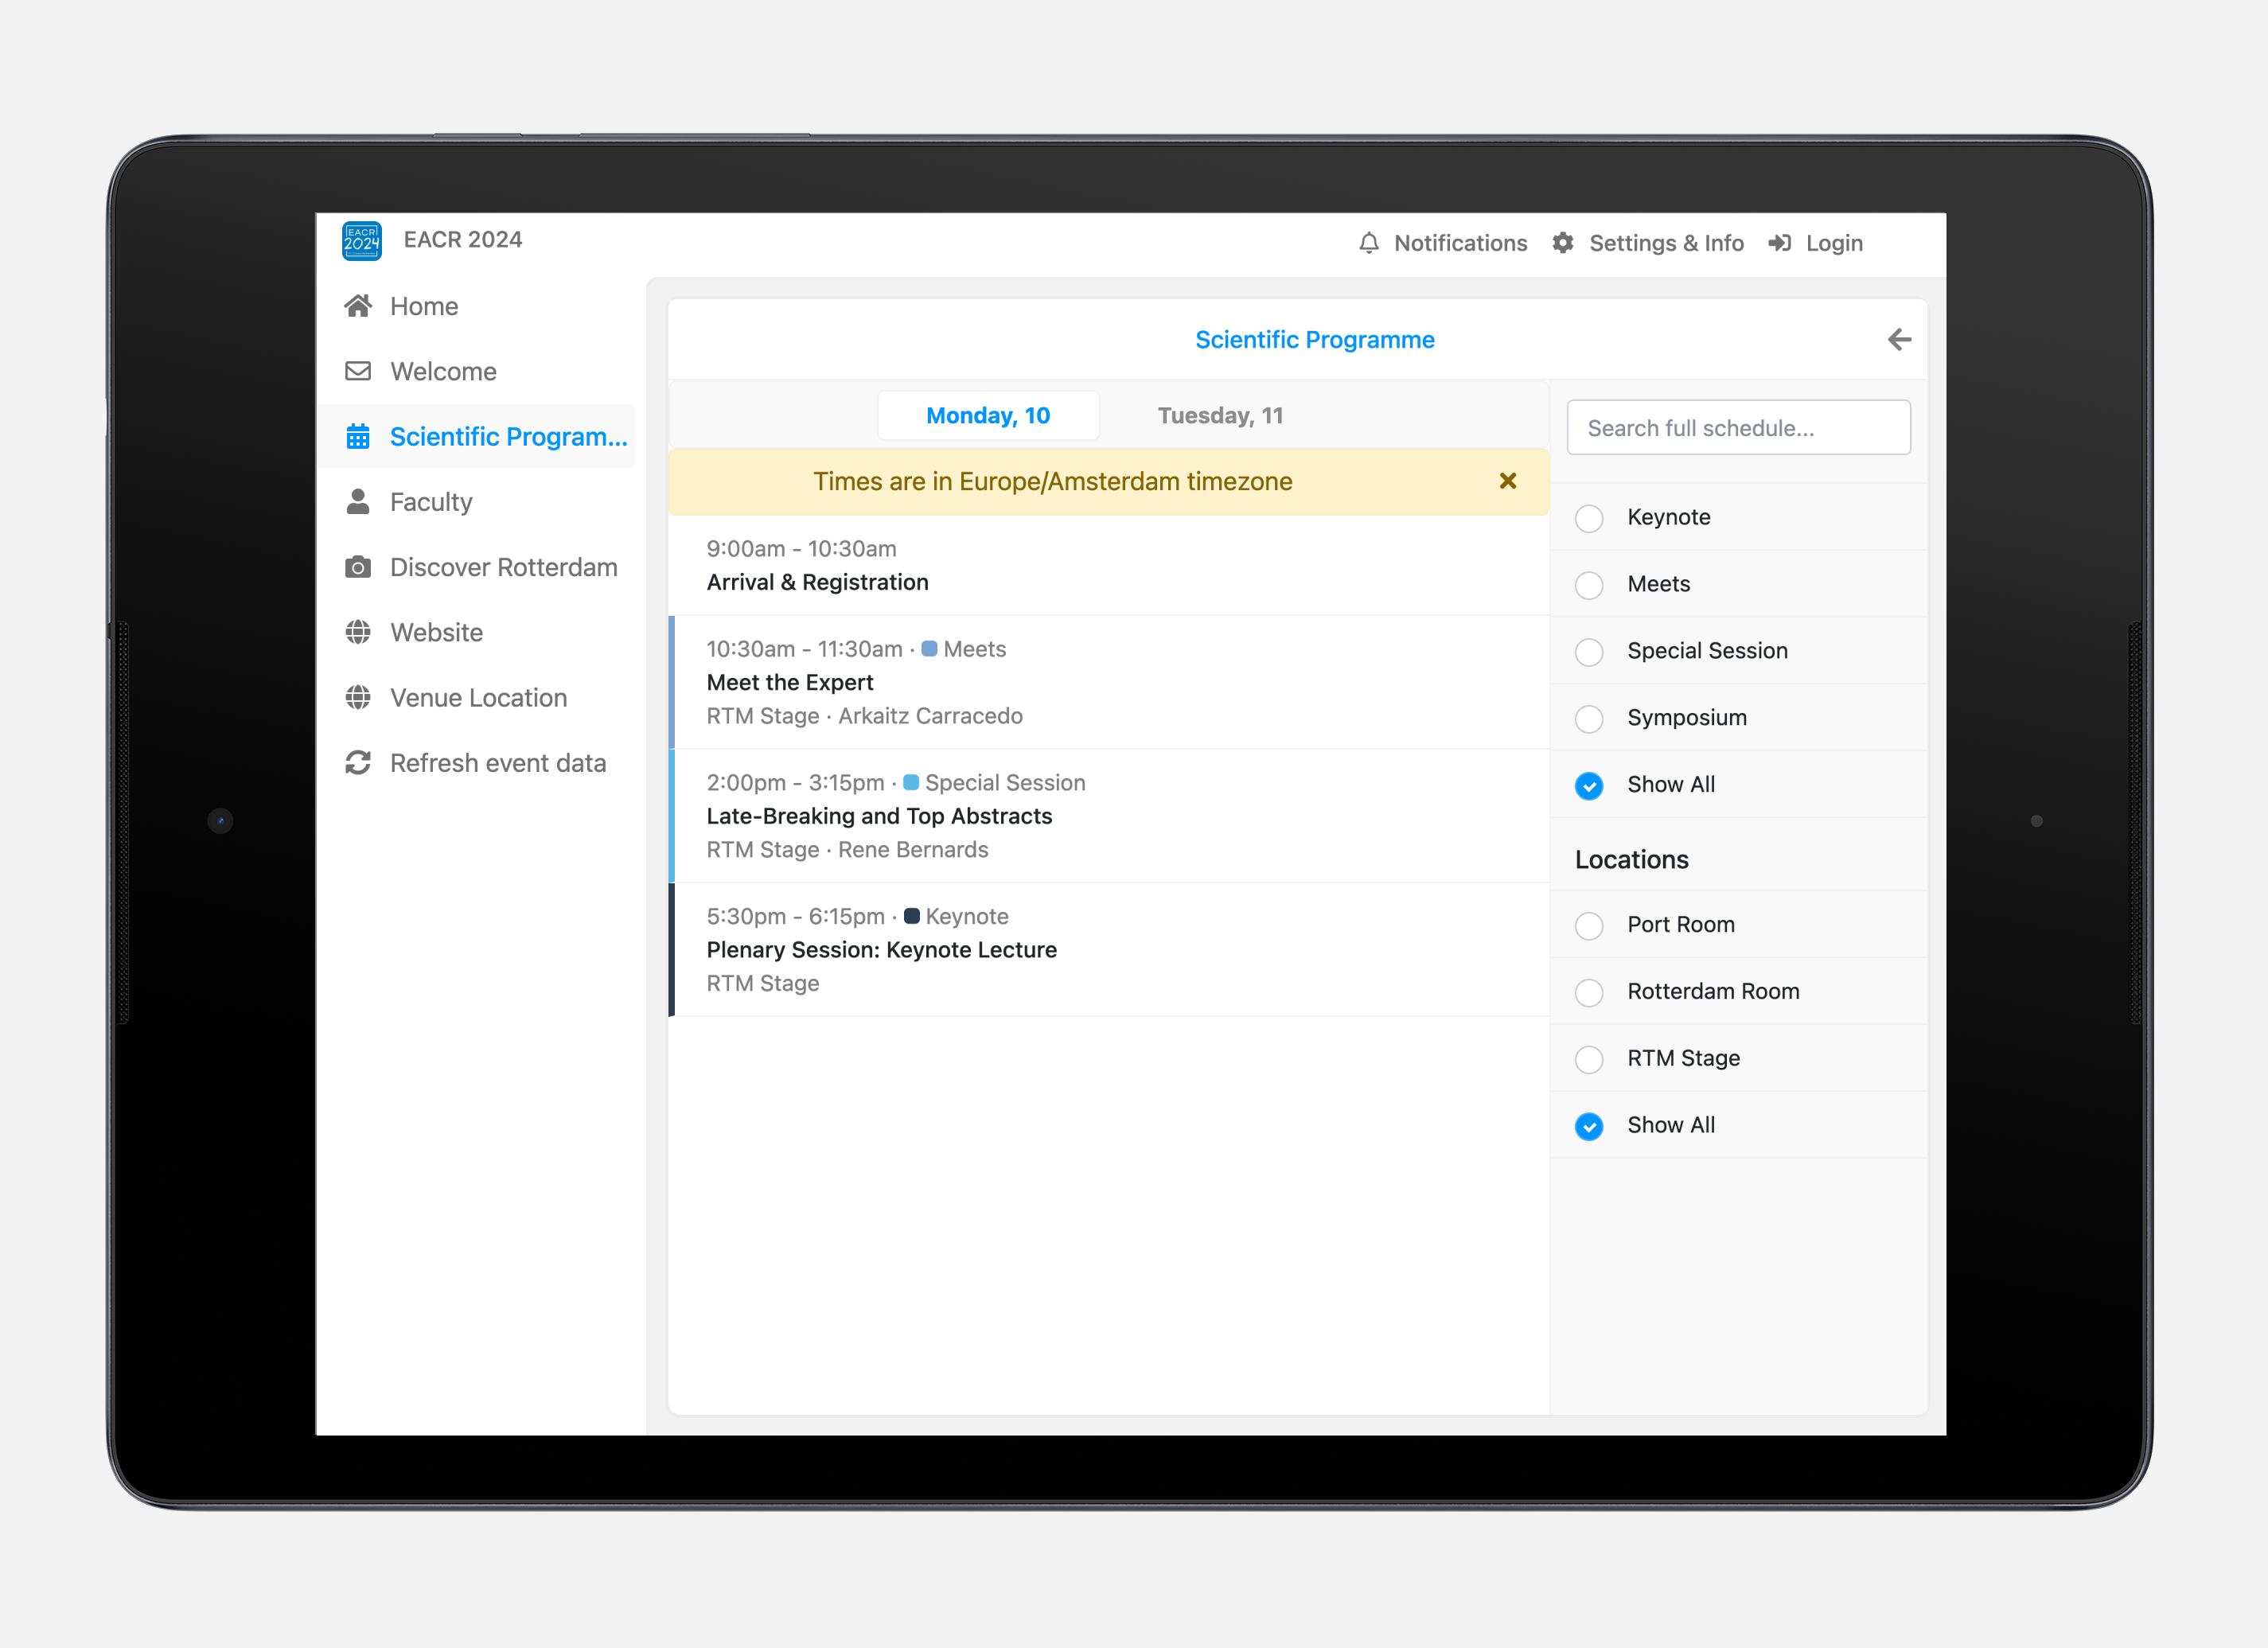Dismiss the timezone notice banner

pyautogui.click(x=1508, y=481)
